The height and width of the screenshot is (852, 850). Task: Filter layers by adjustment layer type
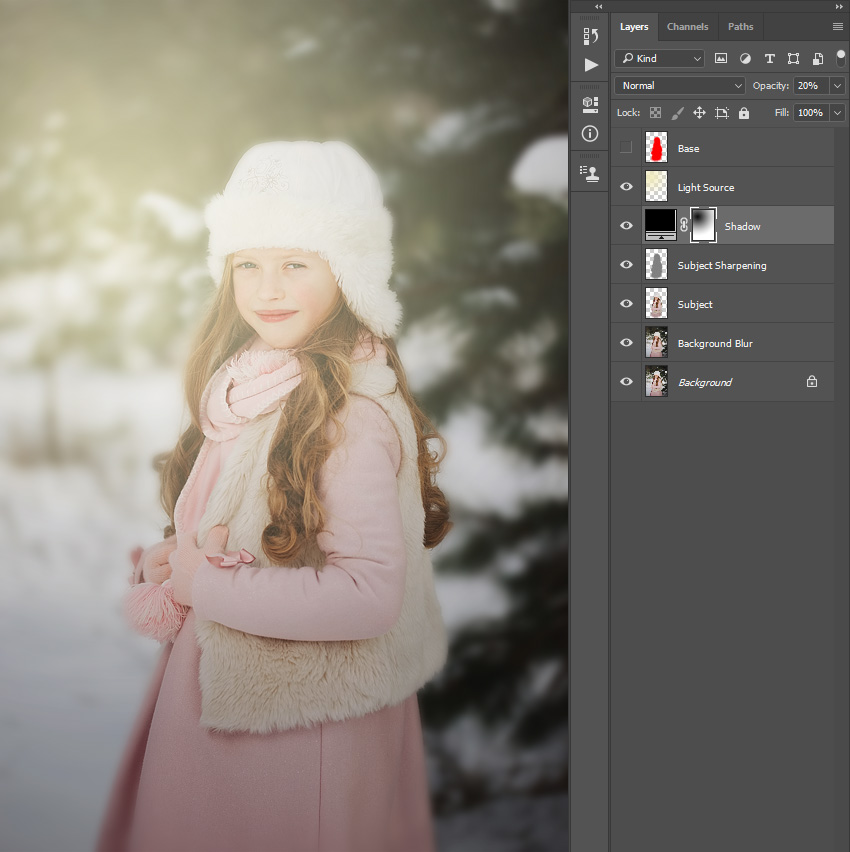click(x=745, y=59)
